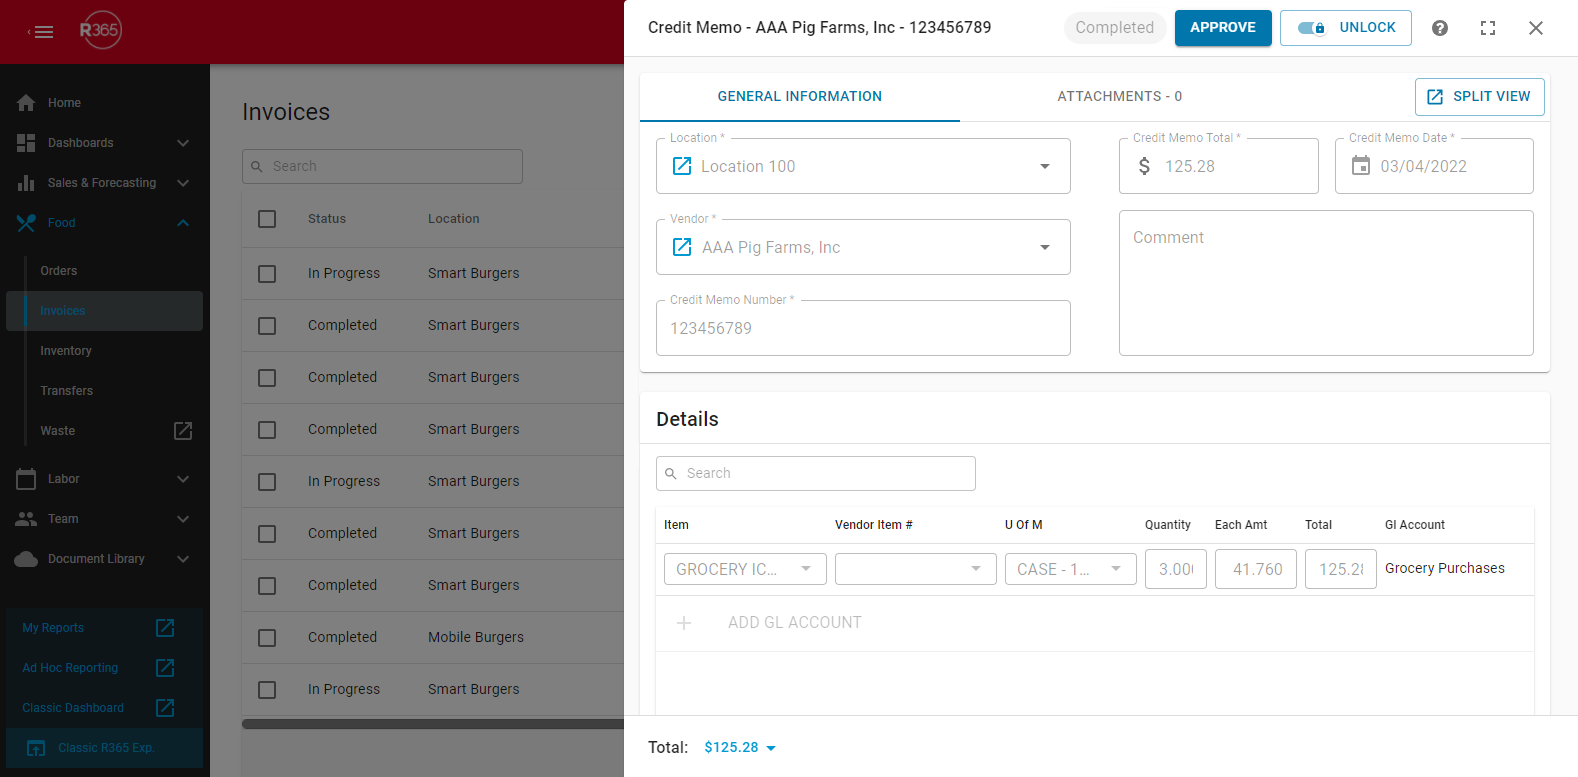Check the fourth row Completed checkbox
1578x777 pixels.
(267, 430)
